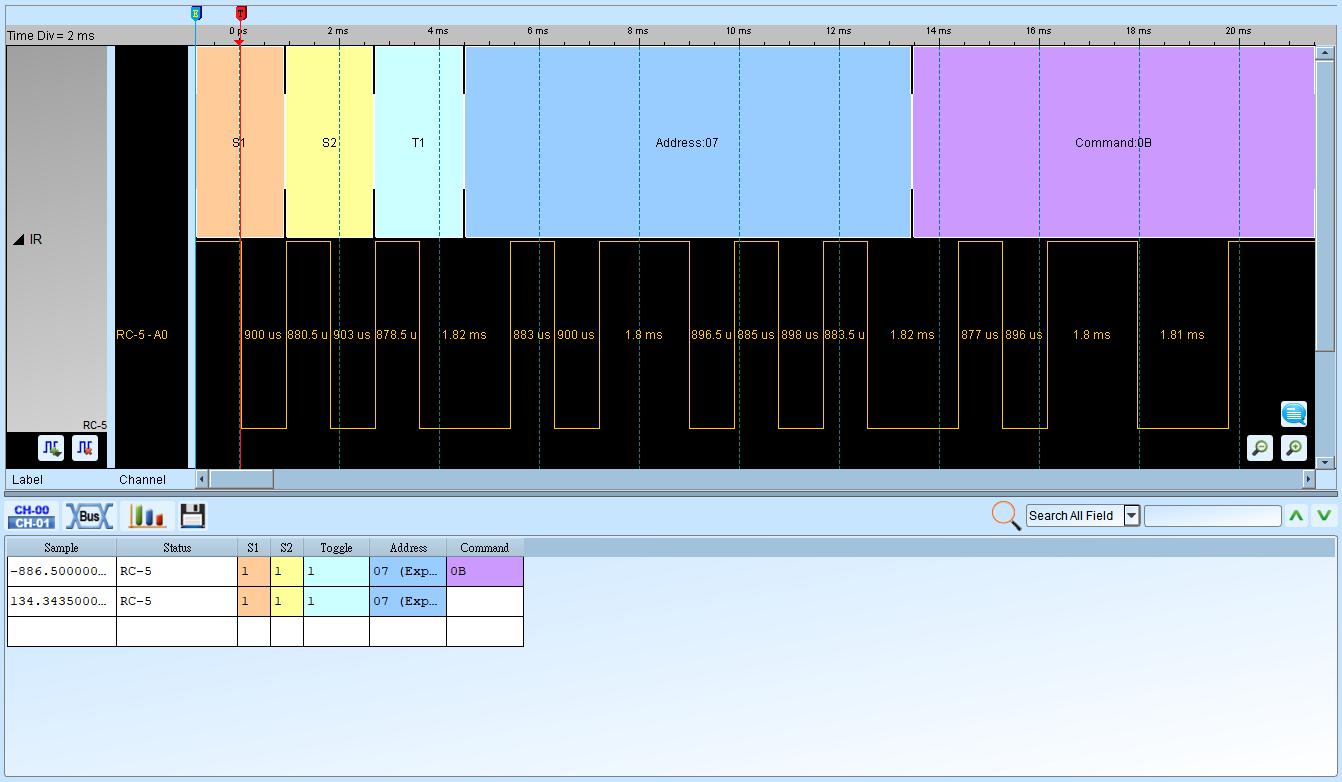This screenshot has height=782, width=1342.
Task: Open the CH-00/CH-01 channel view
Action: (32, 516)
